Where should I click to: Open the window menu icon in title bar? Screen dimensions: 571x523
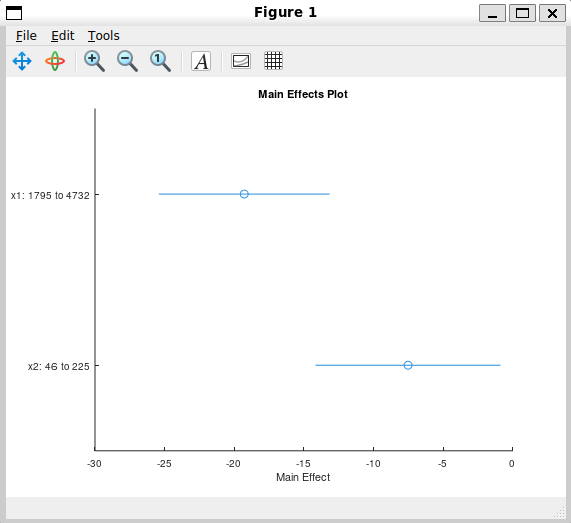(14, 13)
